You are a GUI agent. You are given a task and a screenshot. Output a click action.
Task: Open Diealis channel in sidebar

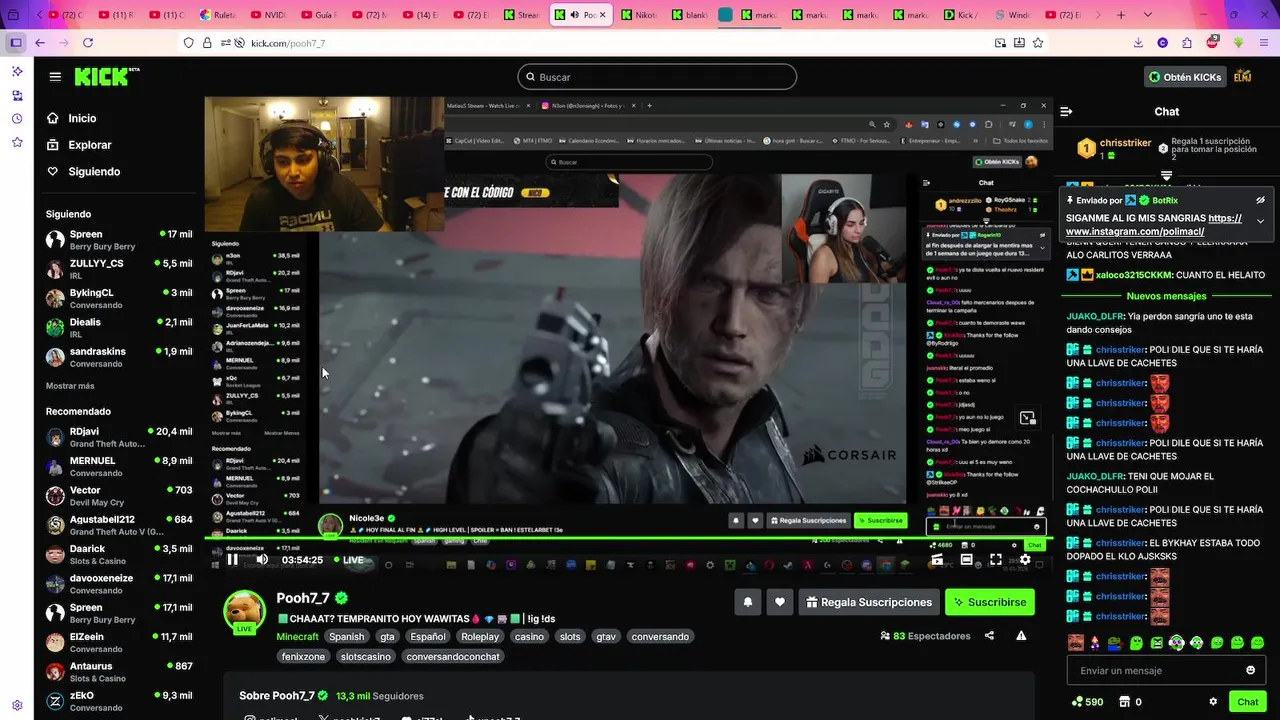point(118,328)
